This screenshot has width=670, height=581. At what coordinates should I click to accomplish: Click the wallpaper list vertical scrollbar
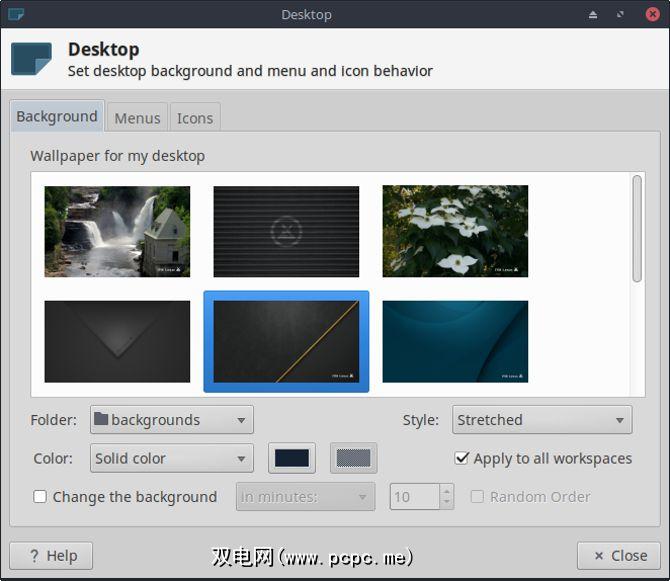(637, 229)
